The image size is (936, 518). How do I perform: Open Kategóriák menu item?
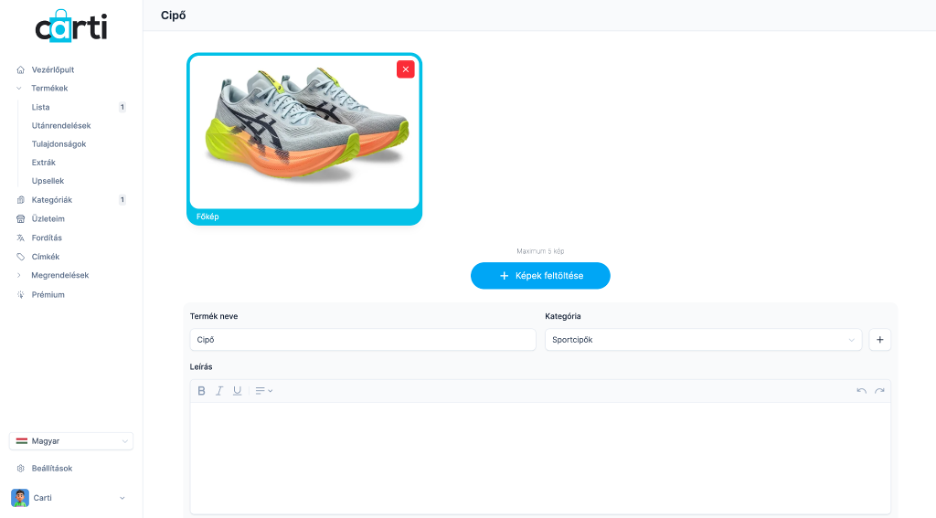pyautogui.click(x=52, y=200)
